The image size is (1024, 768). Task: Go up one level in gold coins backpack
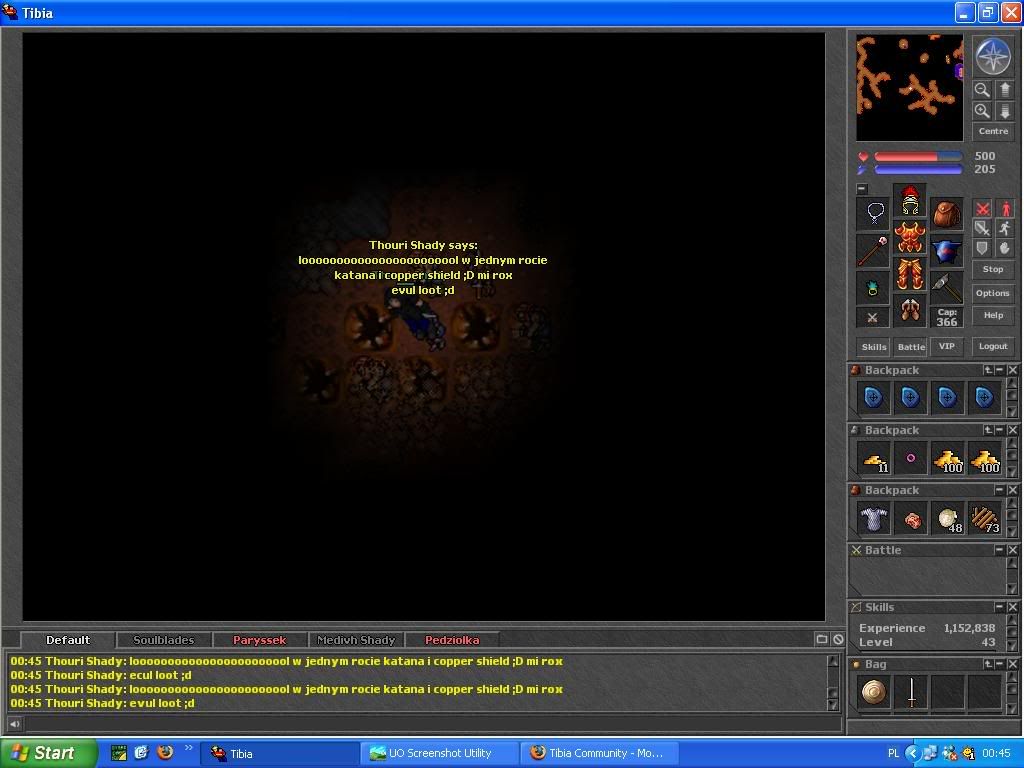point(988,430)
